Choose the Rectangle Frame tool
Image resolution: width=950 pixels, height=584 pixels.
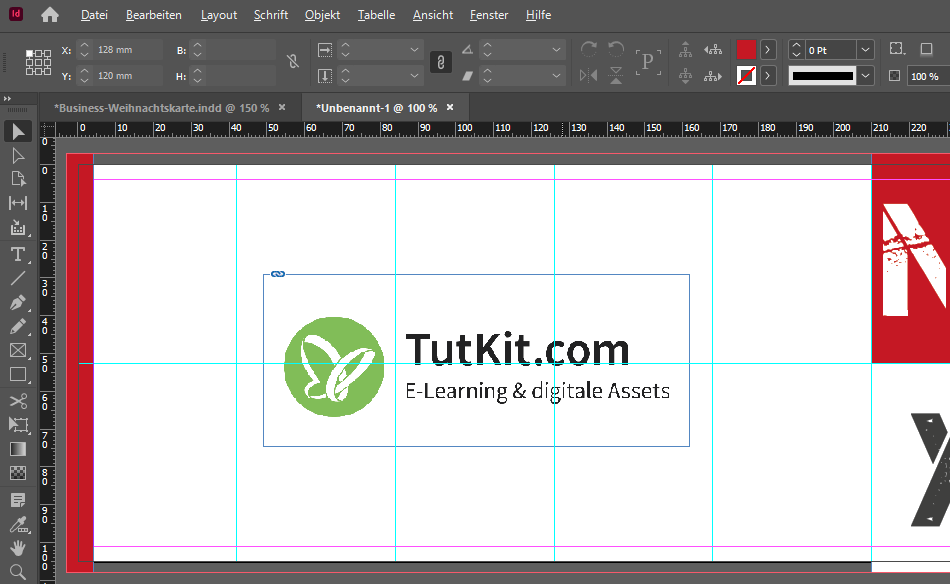point(18,351)
